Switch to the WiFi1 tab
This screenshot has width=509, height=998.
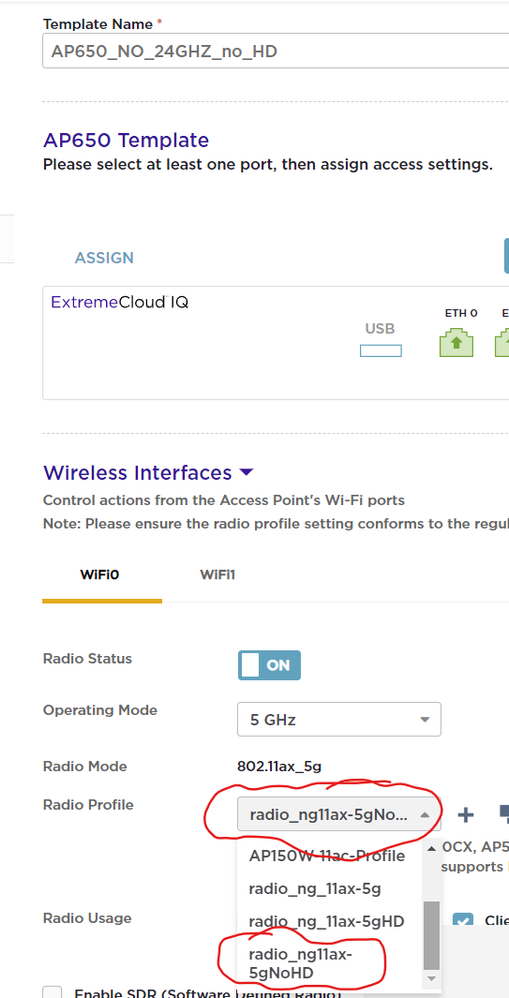point(218,575)
